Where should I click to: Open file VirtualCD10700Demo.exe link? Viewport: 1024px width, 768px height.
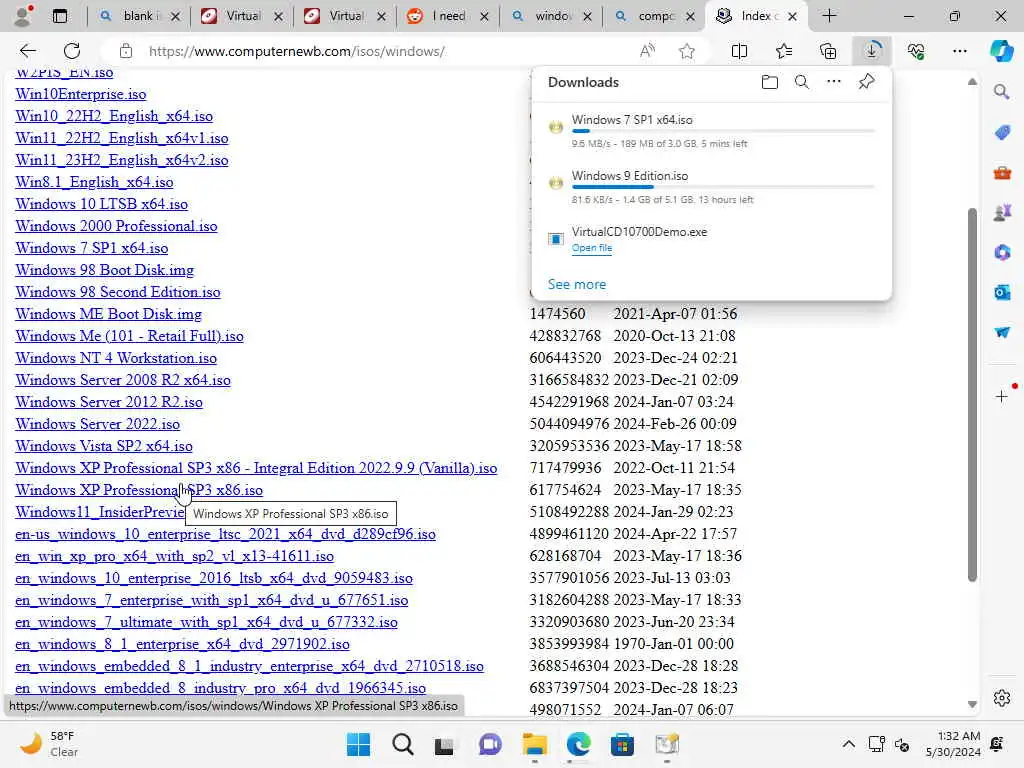coord(592,248)
